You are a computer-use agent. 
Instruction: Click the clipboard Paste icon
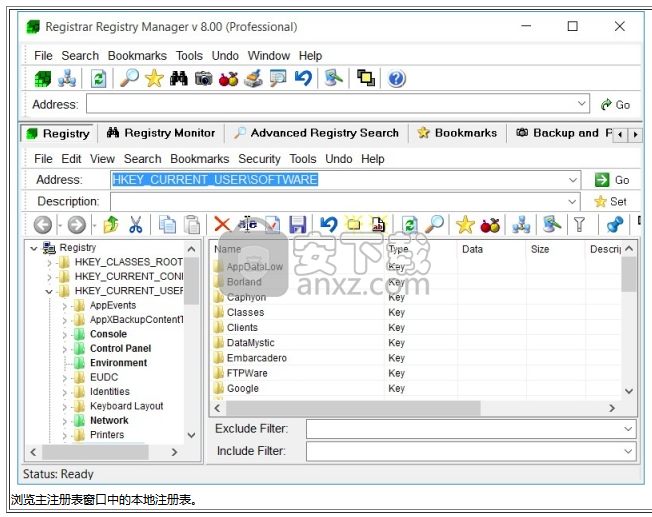[192, 225]
